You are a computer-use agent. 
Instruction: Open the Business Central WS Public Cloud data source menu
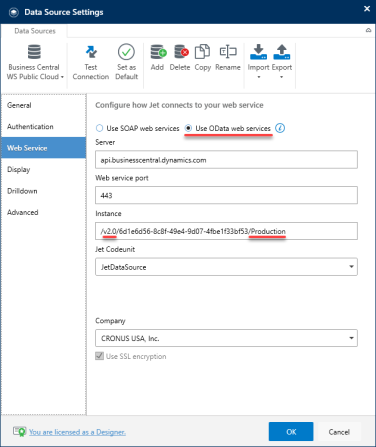pos(34,63)
